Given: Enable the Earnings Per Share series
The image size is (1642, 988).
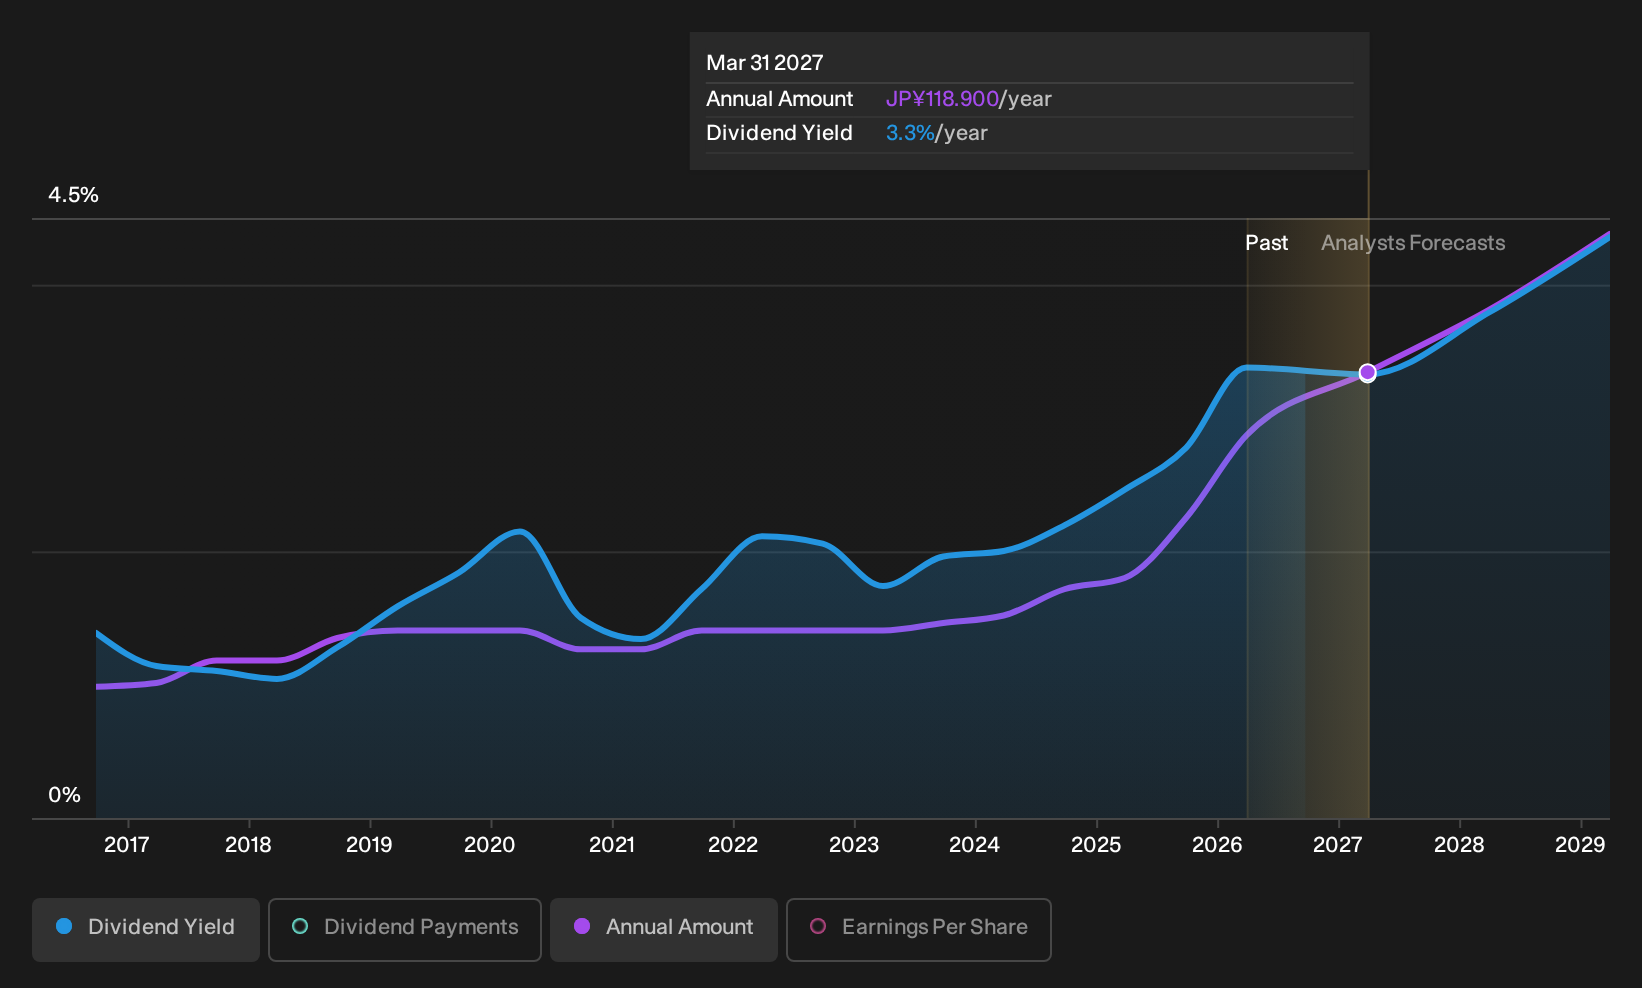Looking at the screenshot, I should [x=919, y=930].
